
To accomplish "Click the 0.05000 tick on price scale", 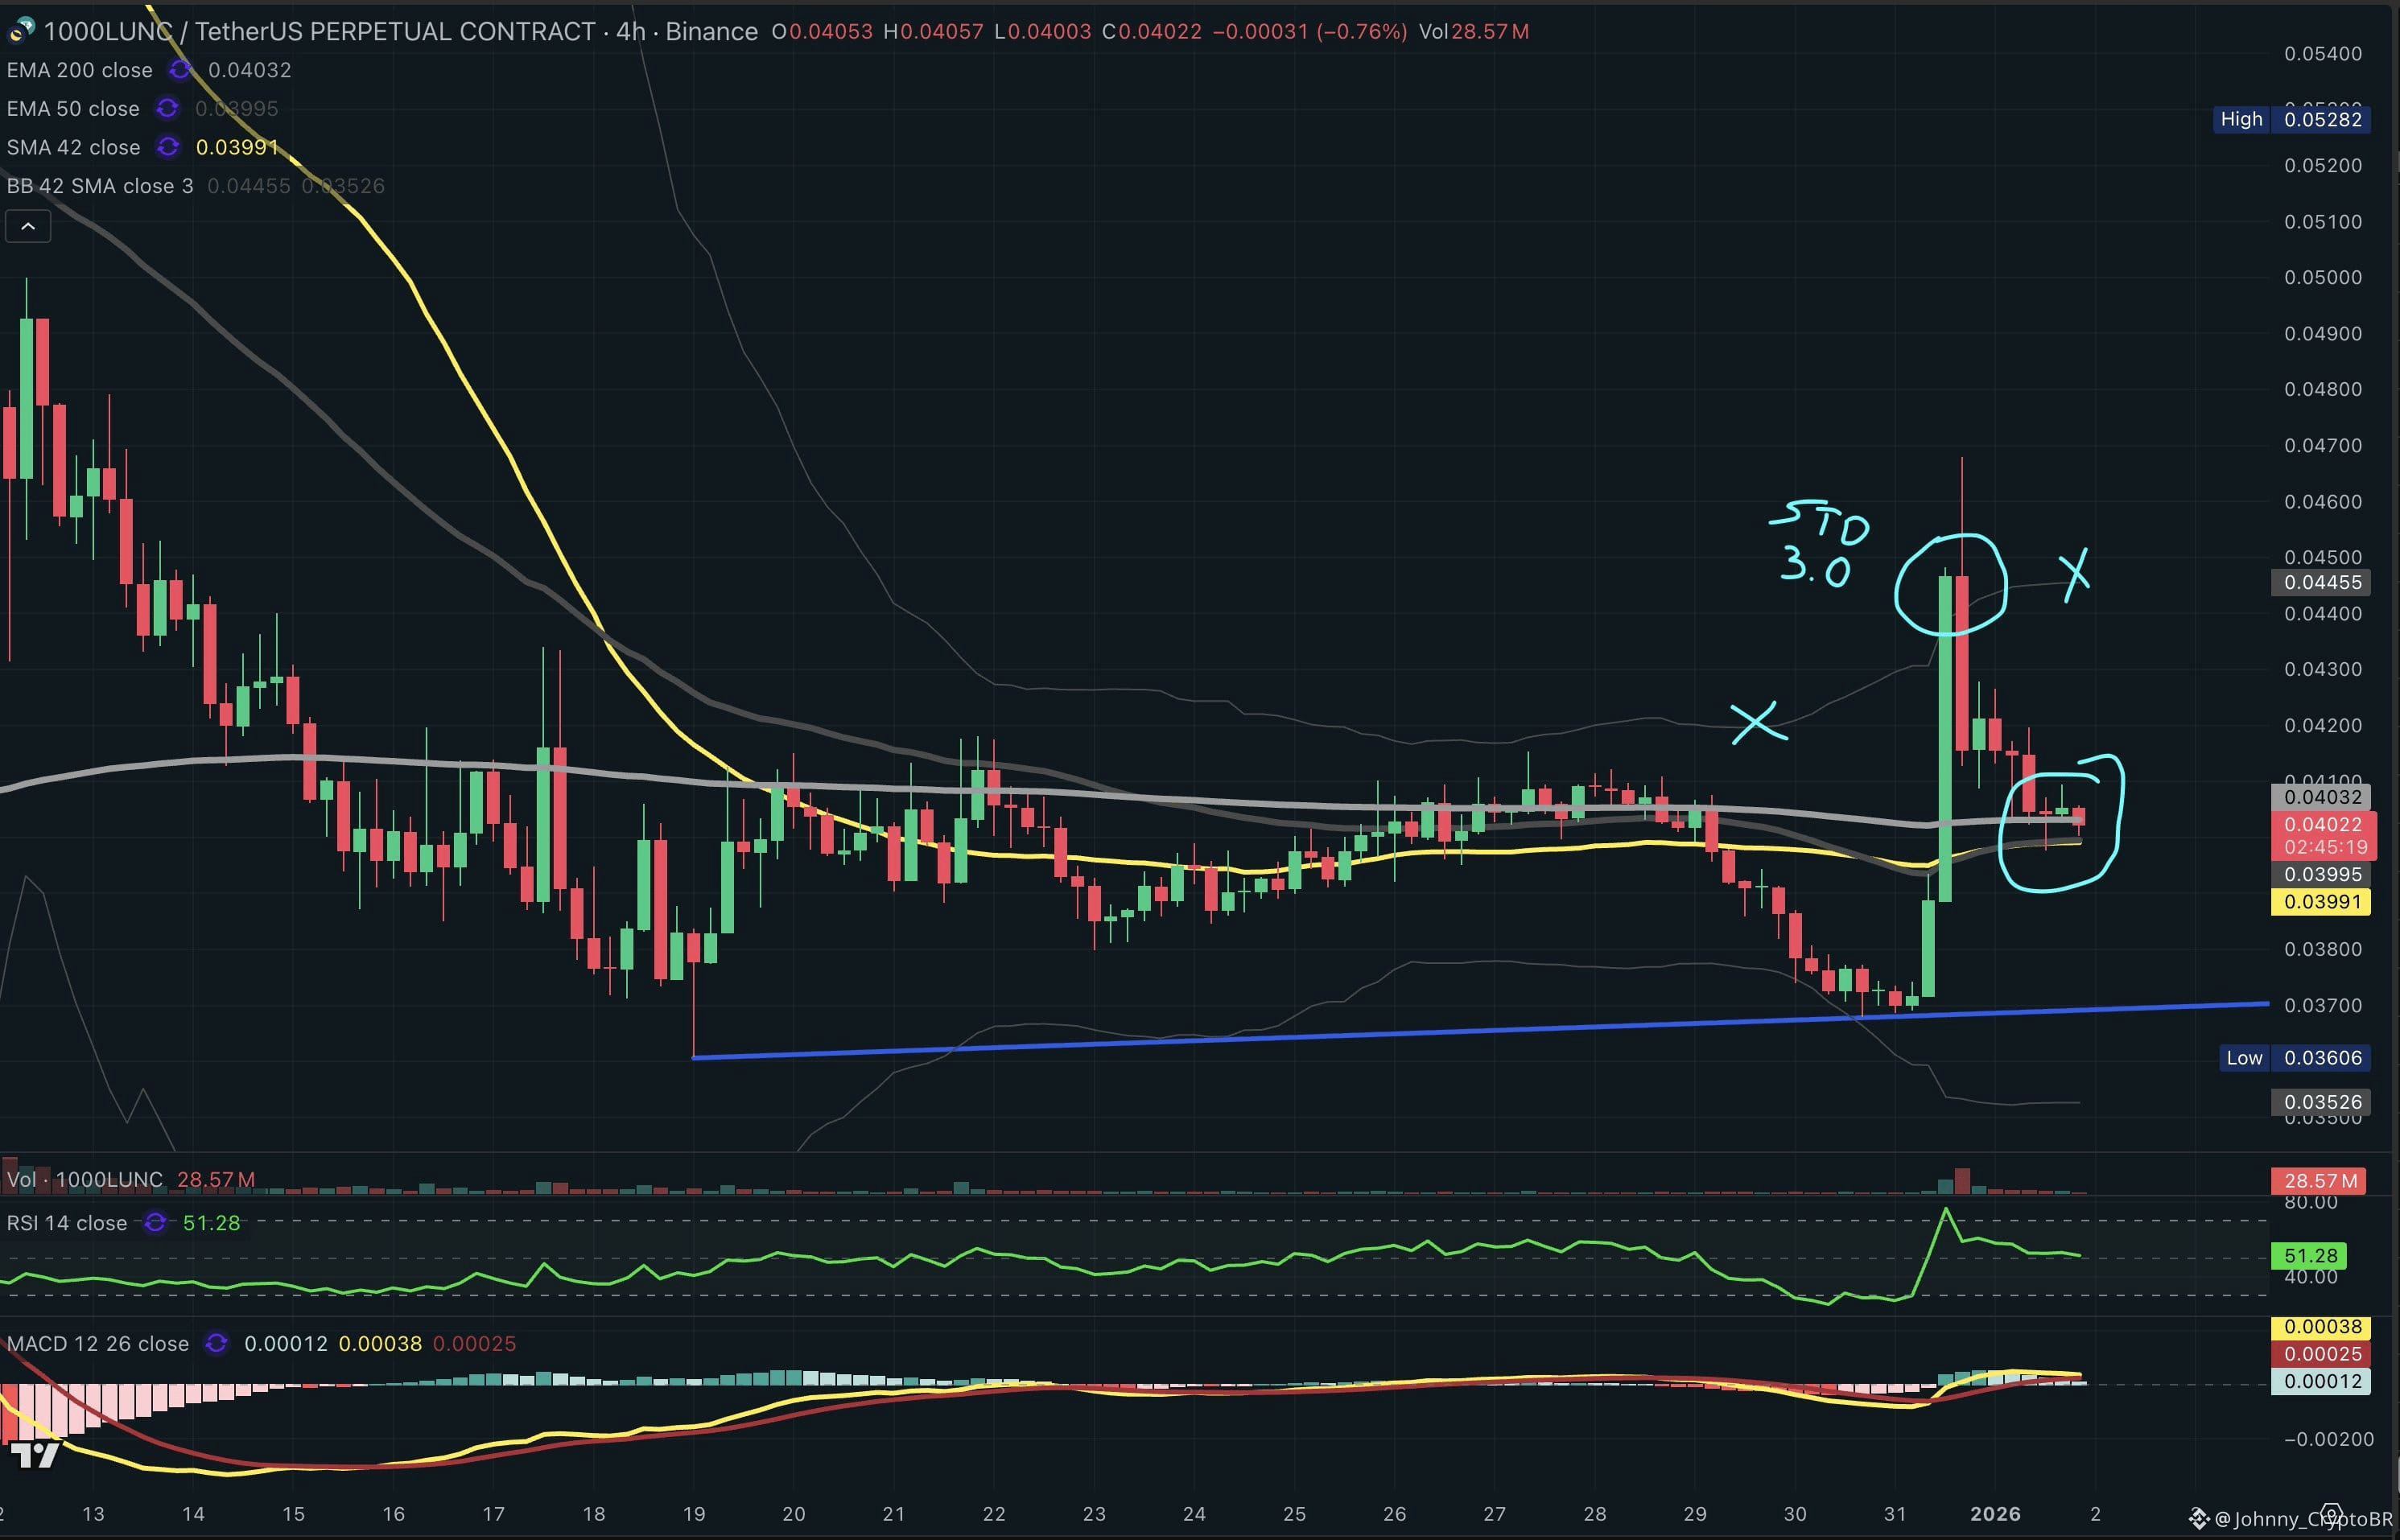I will [2323, 277].
